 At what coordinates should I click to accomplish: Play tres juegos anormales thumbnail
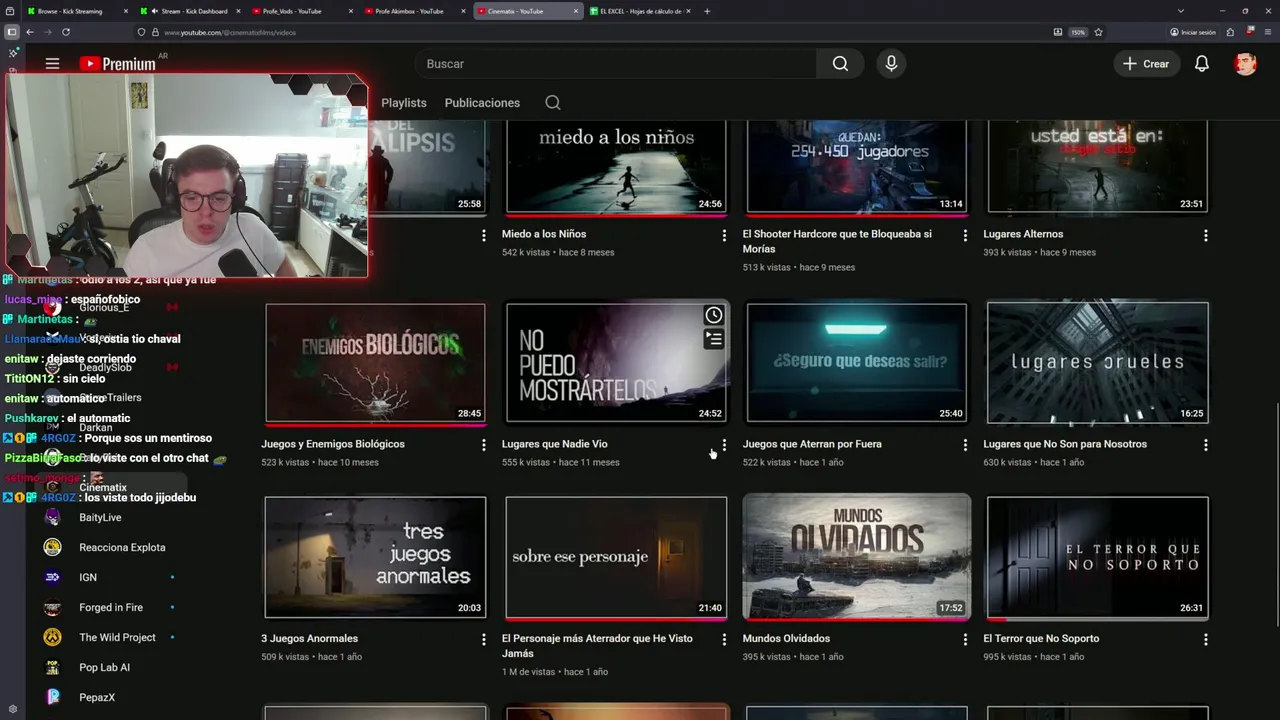(x=375, y=557)
